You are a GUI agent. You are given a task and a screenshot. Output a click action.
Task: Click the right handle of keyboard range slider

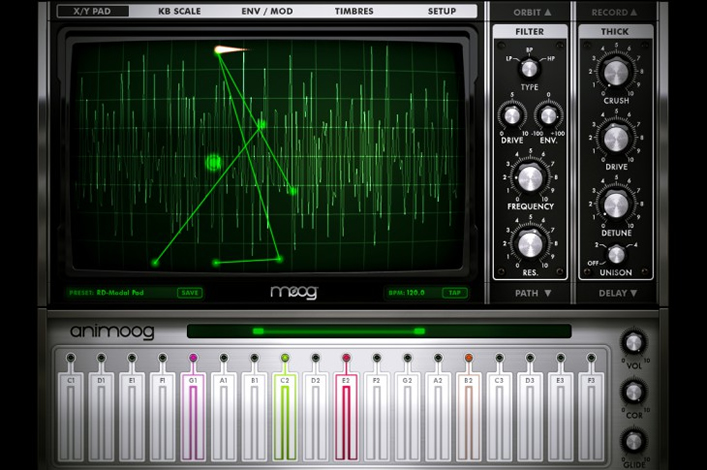(x=419, y=332)
